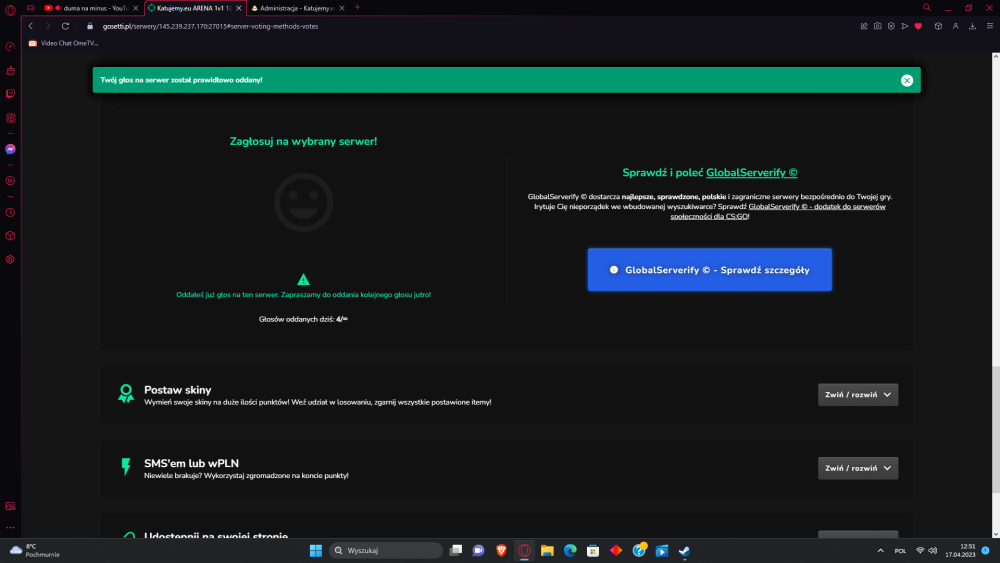
Task: Click the edit/share page toolbar icon
Action: pyautogui.click(x=864, y=26)
